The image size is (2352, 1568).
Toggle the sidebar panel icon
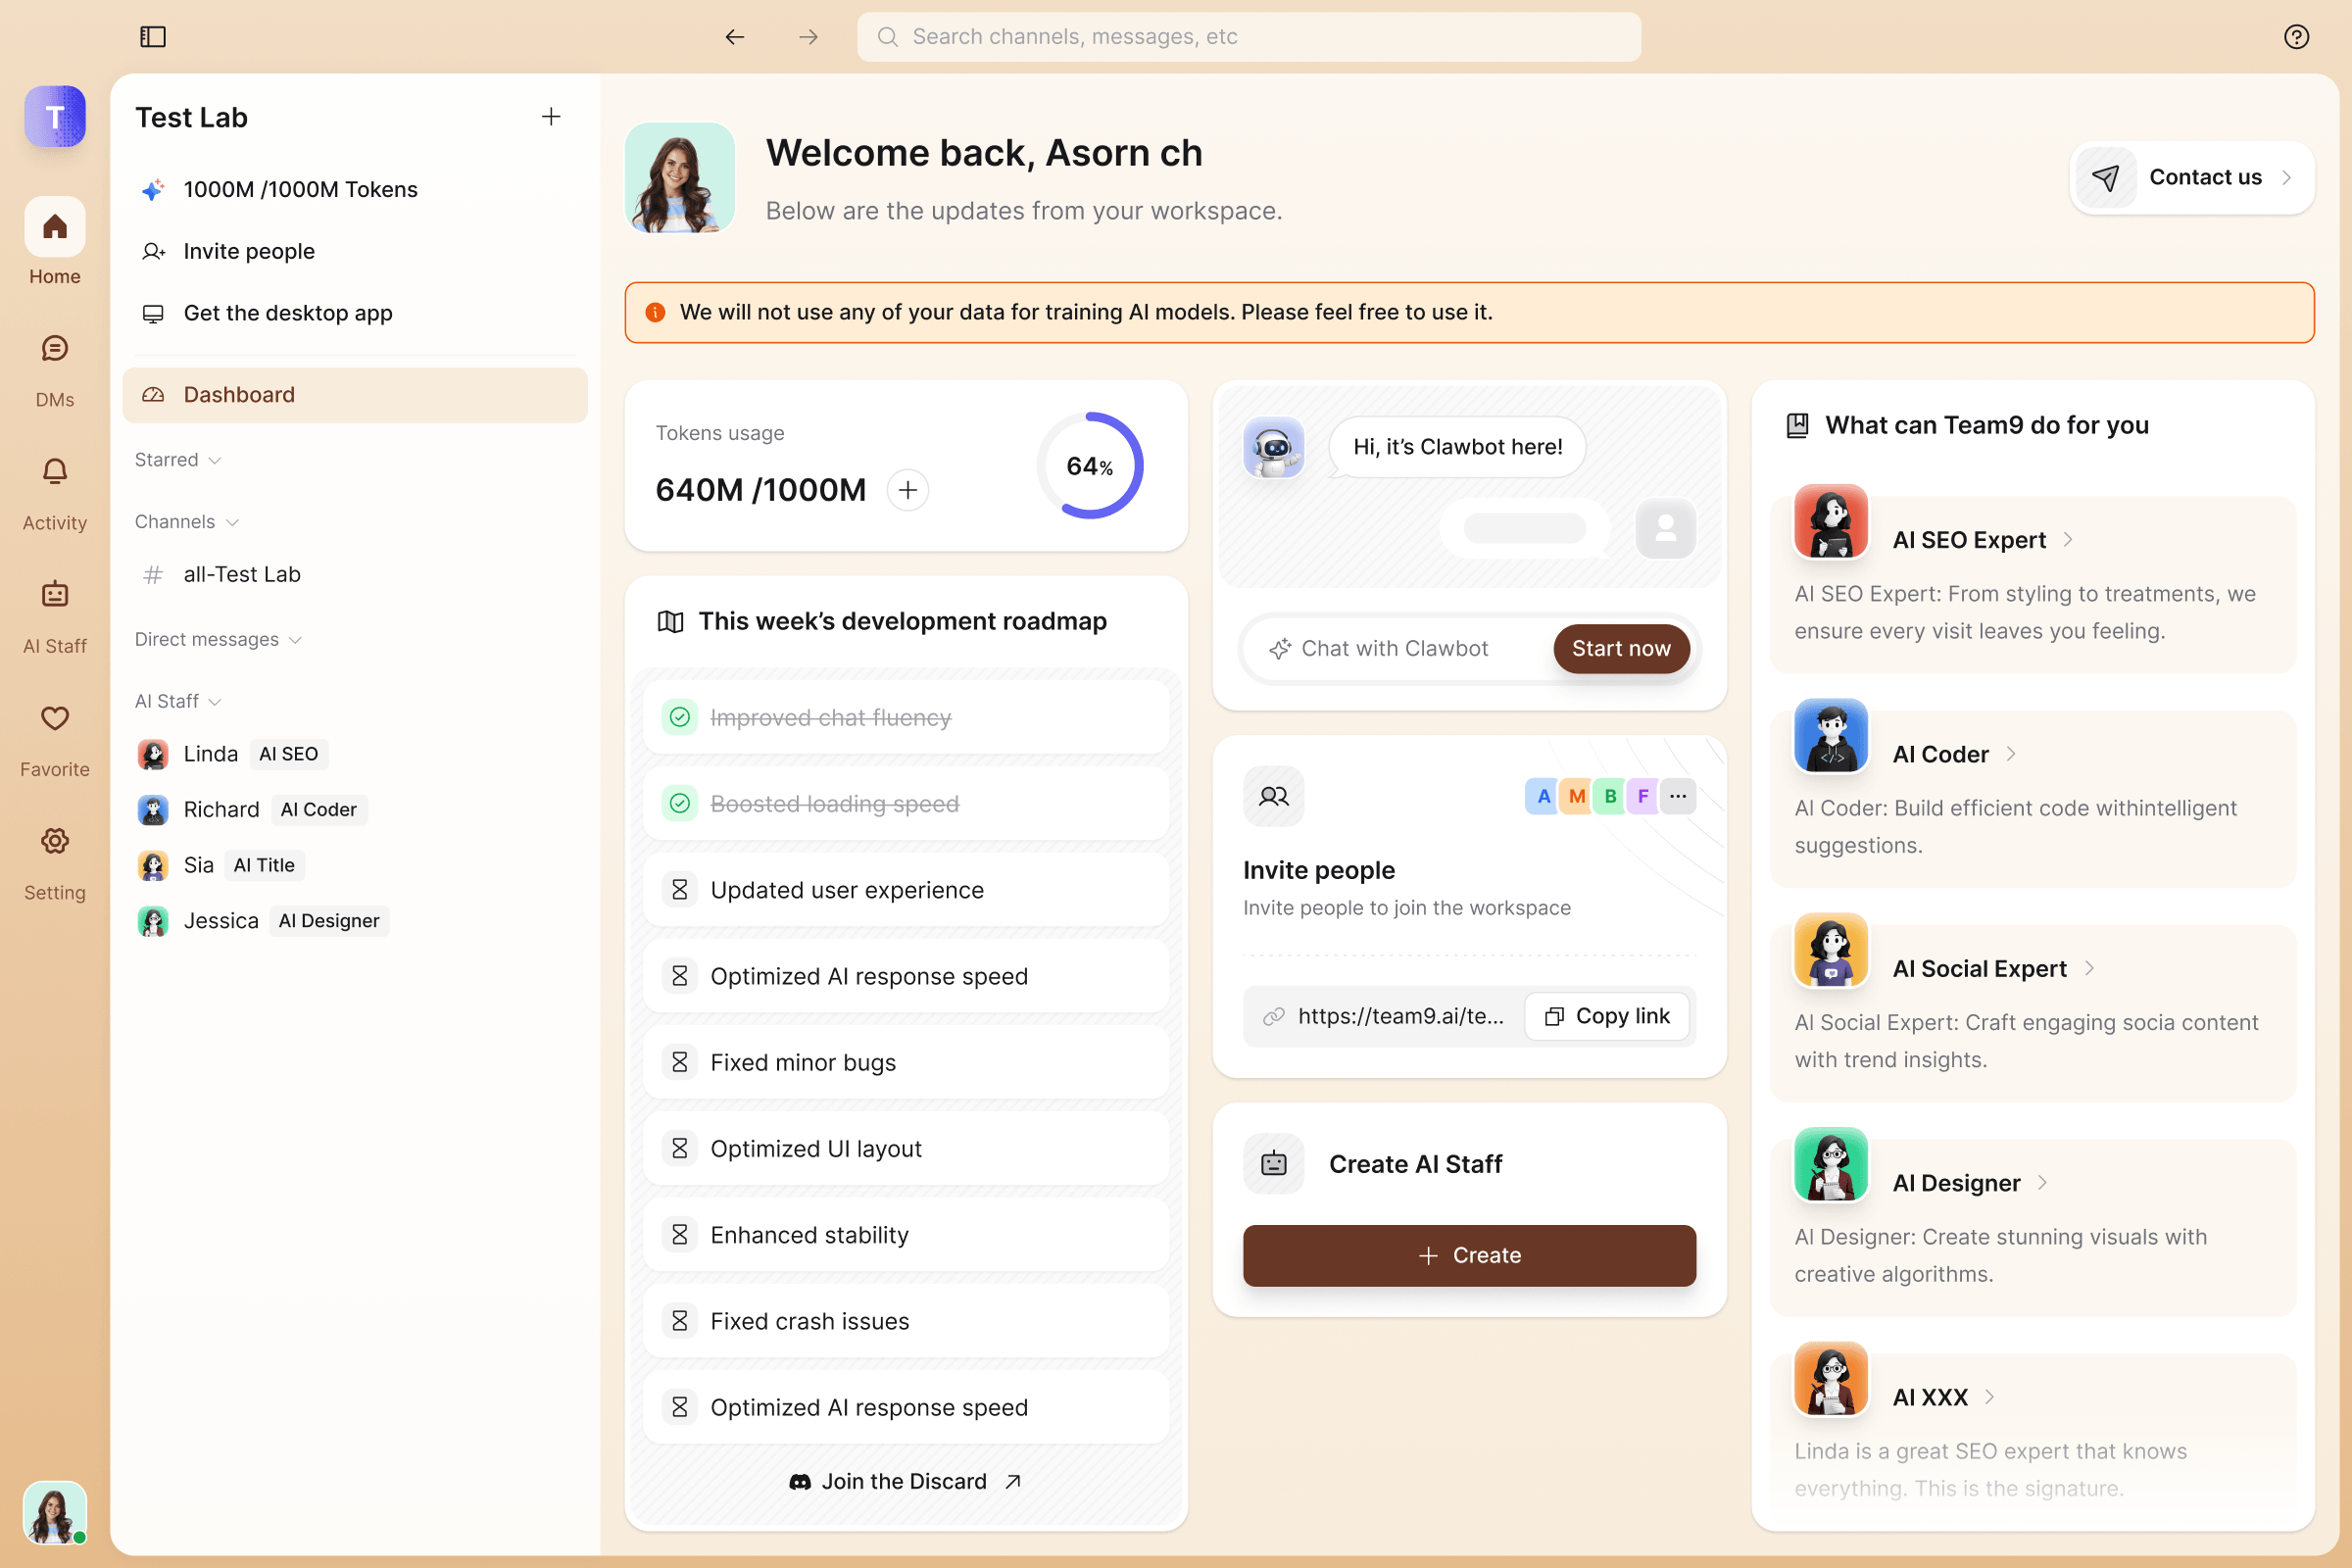point(152,37)
